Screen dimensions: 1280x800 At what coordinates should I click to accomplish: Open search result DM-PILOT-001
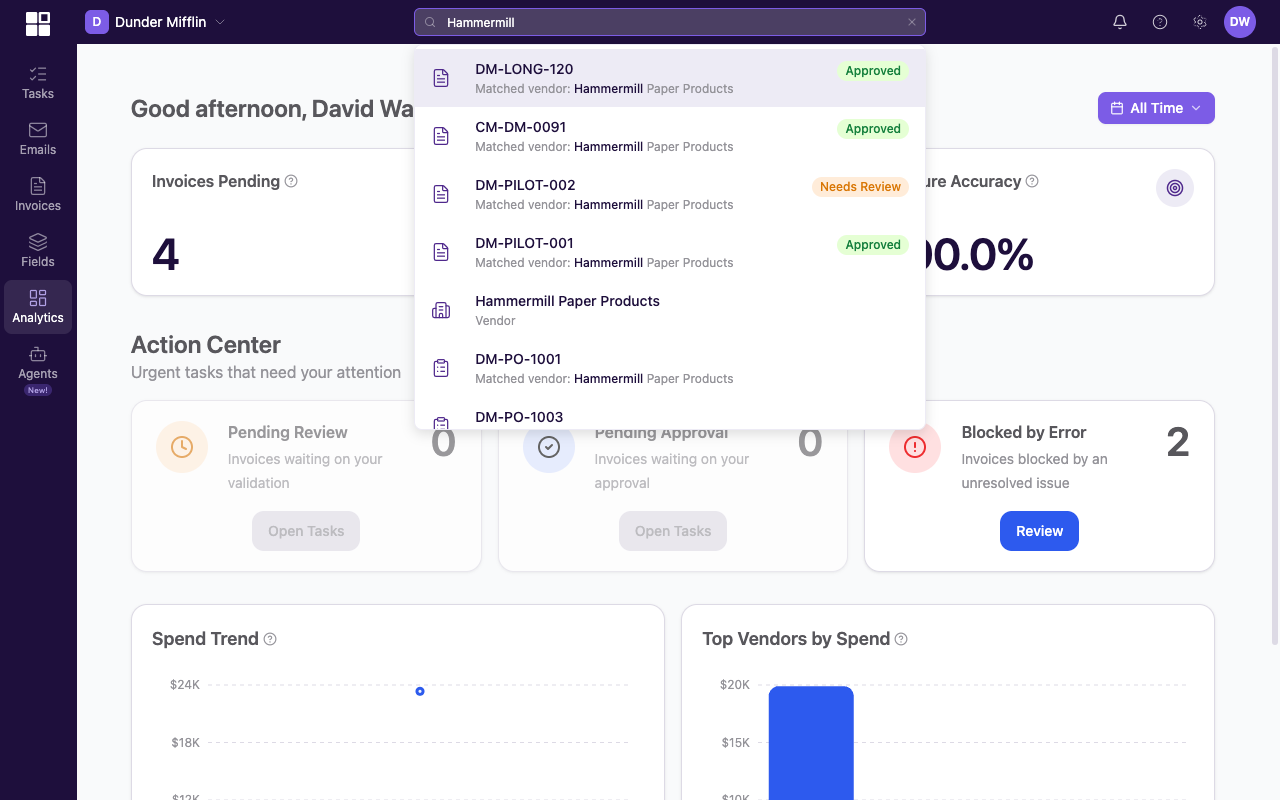[670, 252]
